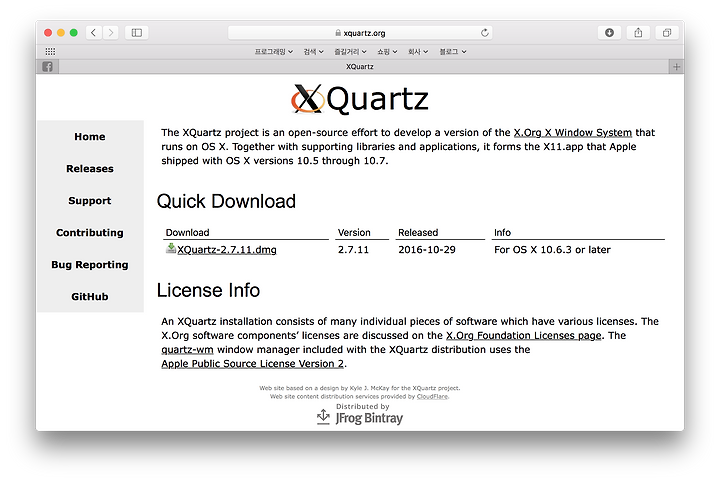Open the Share button in toolbar
The image size is (720, 482).
click(x=638, y=33)
